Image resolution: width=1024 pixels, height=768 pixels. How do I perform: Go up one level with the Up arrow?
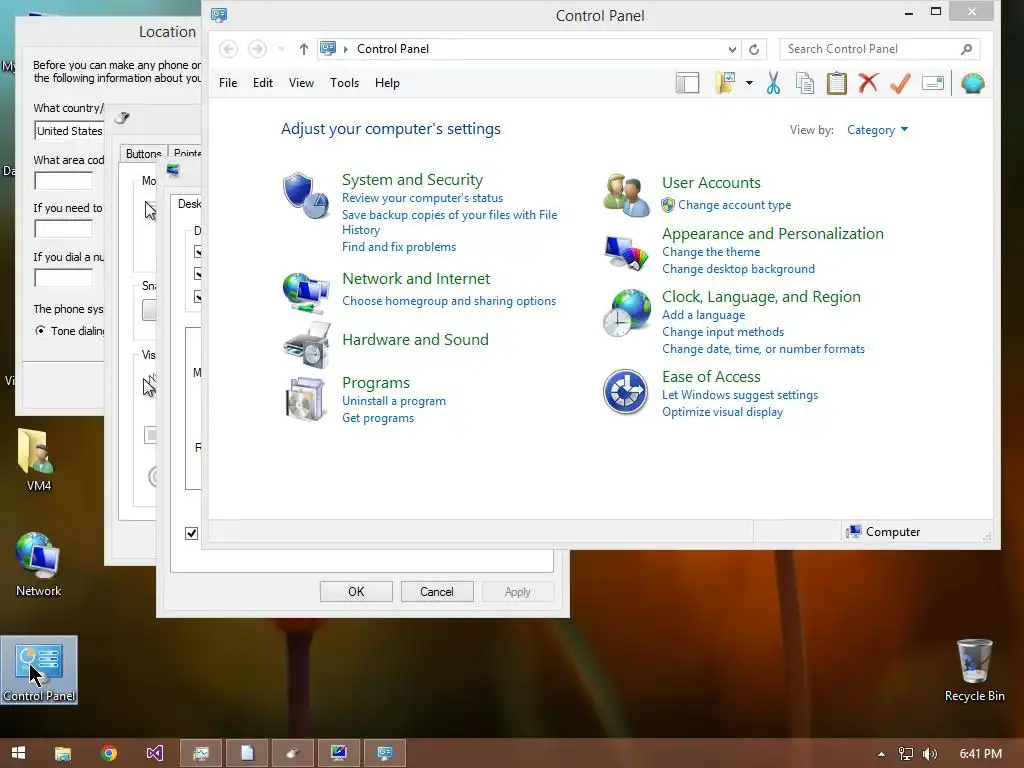pyautogui.click(x=304, y=49)
